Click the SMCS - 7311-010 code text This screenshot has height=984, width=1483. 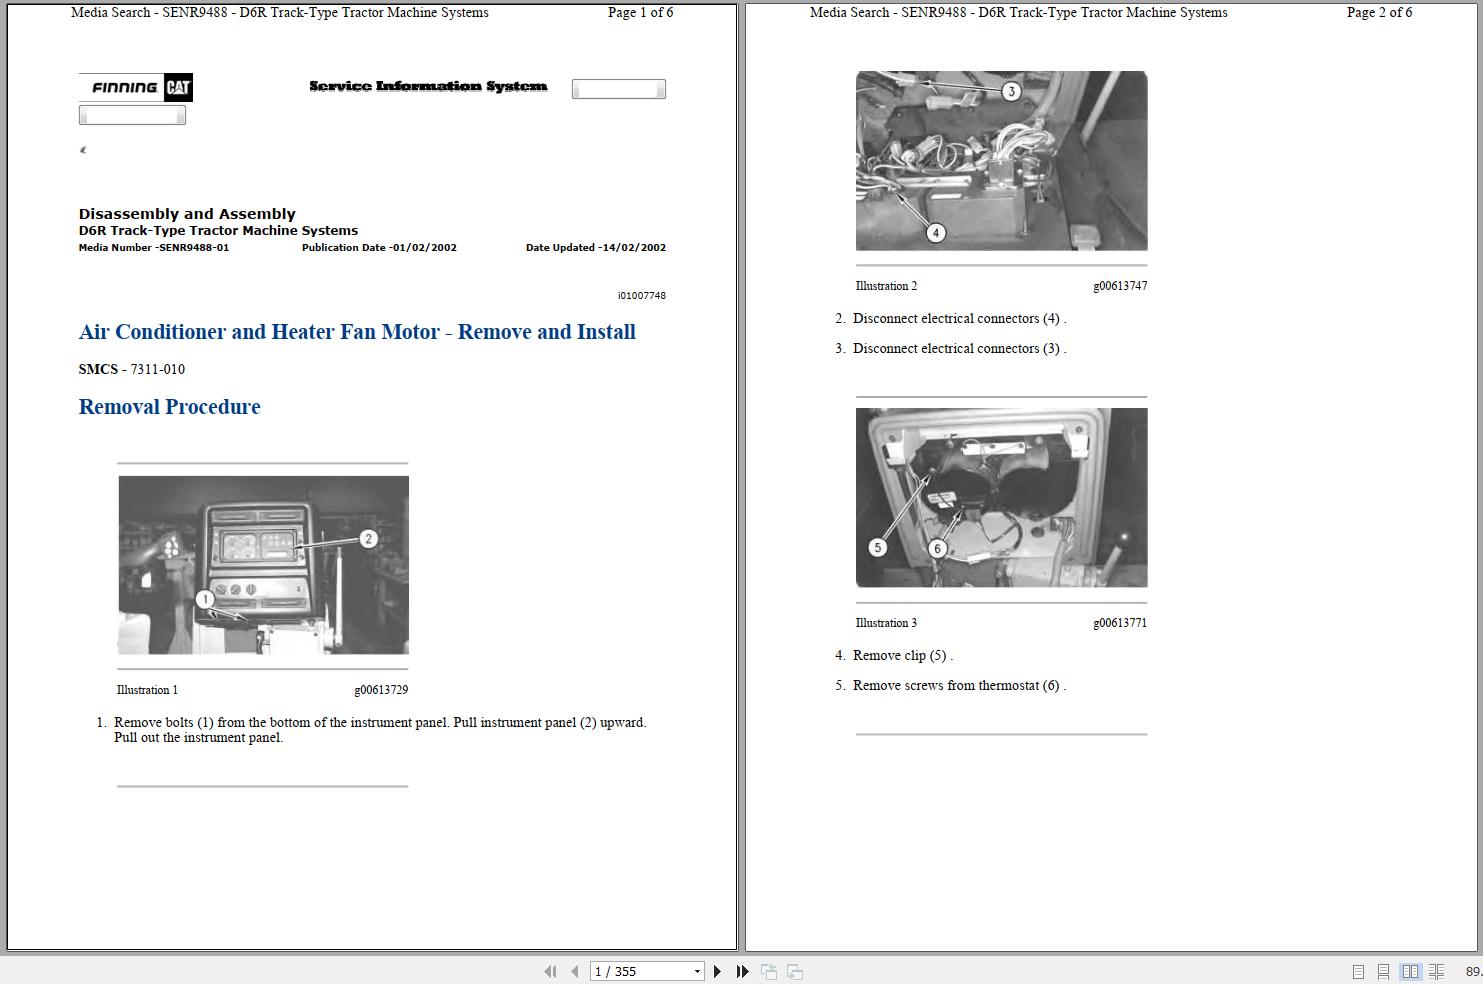click(x=132, y=369)
